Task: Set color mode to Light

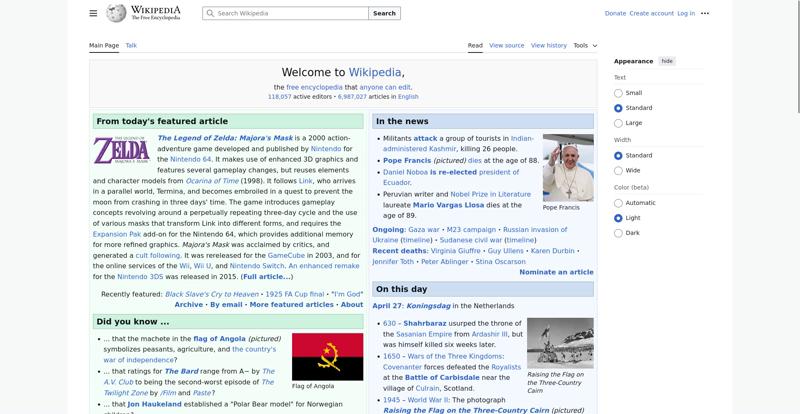Action: pos(618,218)
